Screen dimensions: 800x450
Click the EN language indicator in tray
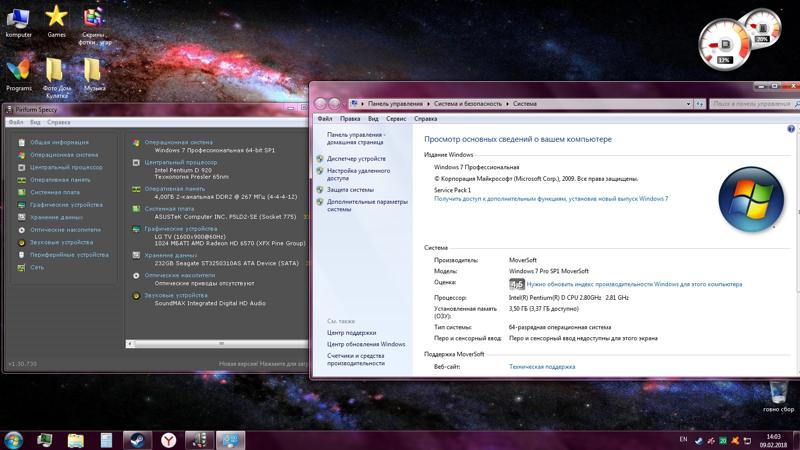point(683,439)
